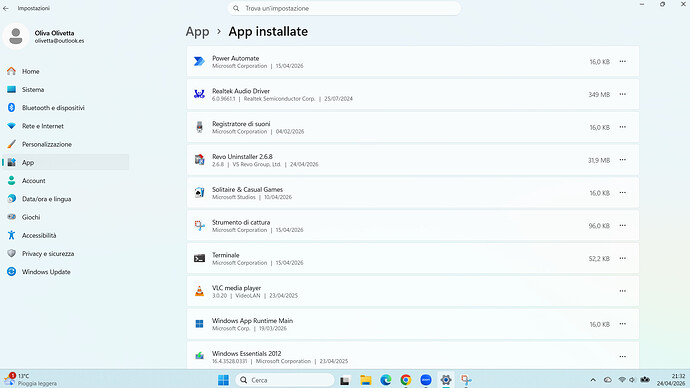
Task: Click the App breadcrumb link
Action: click(197, 32)
